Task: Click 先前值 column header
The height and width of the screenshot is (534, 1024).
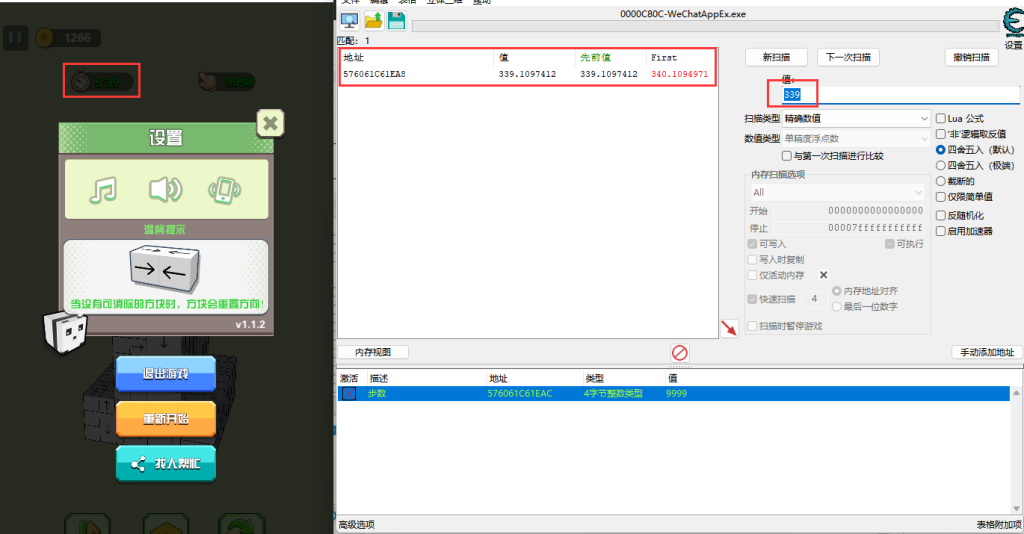Action: coord(610,57)
